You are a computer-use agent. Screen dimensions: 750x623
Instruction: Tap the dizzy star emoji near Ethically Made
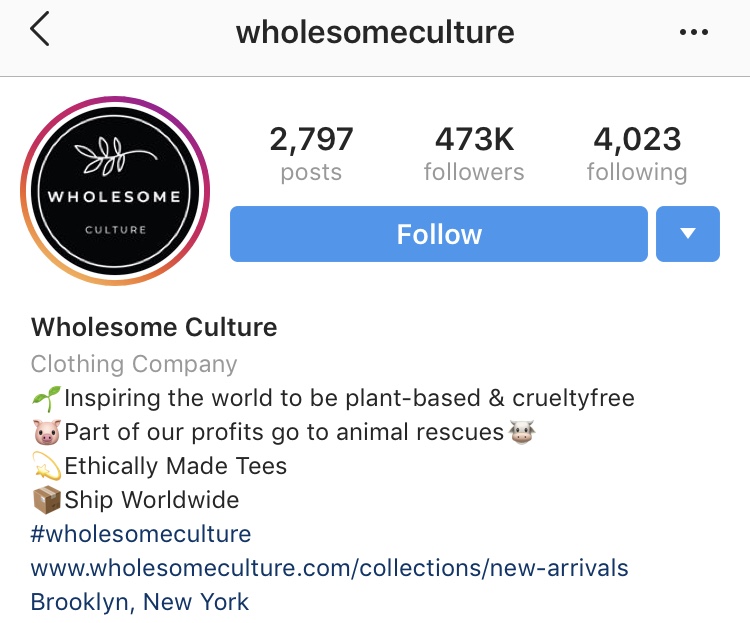tap(47, 466)
